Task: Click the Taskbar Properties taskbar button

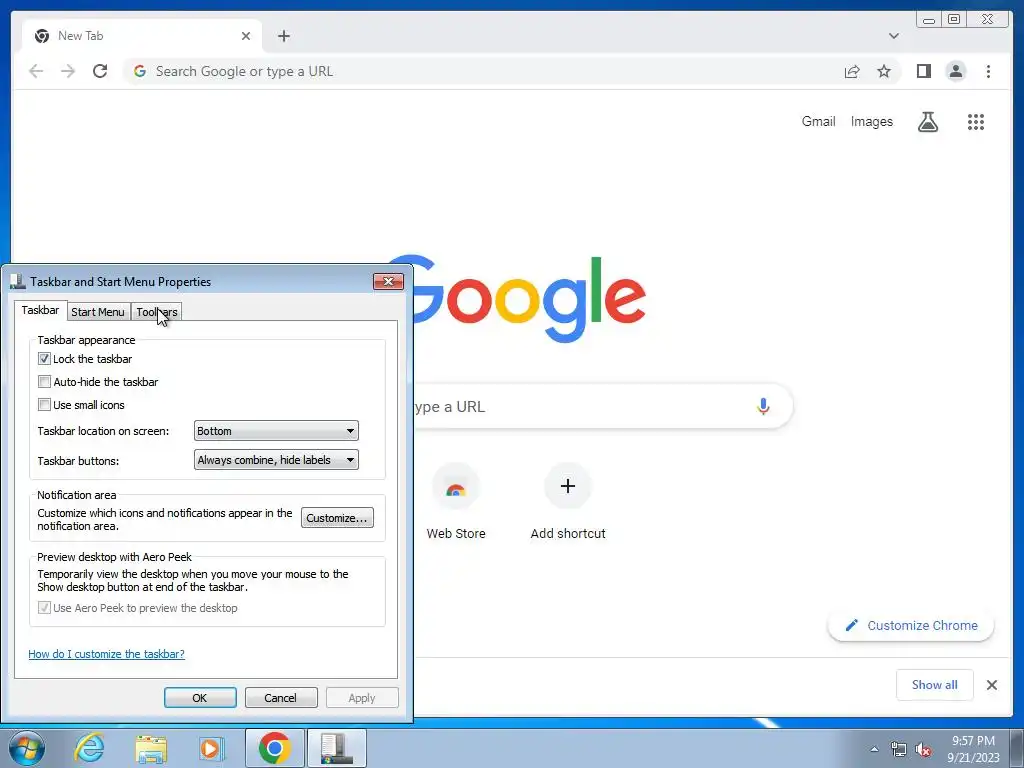Action: click(336, 748)
